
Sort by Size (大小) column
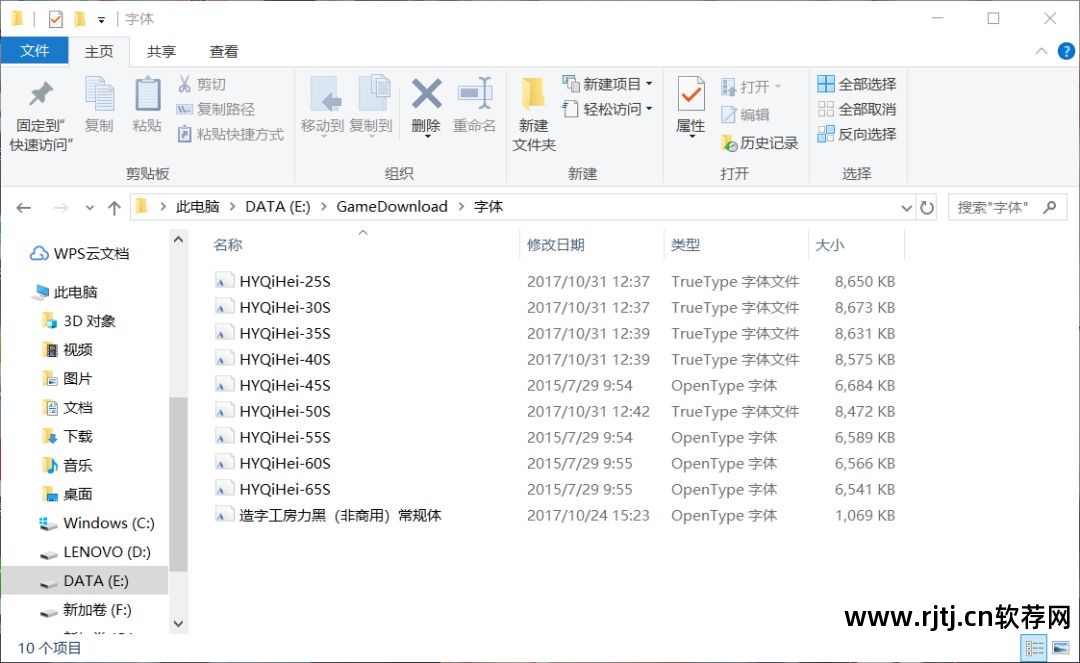(830, 245)
